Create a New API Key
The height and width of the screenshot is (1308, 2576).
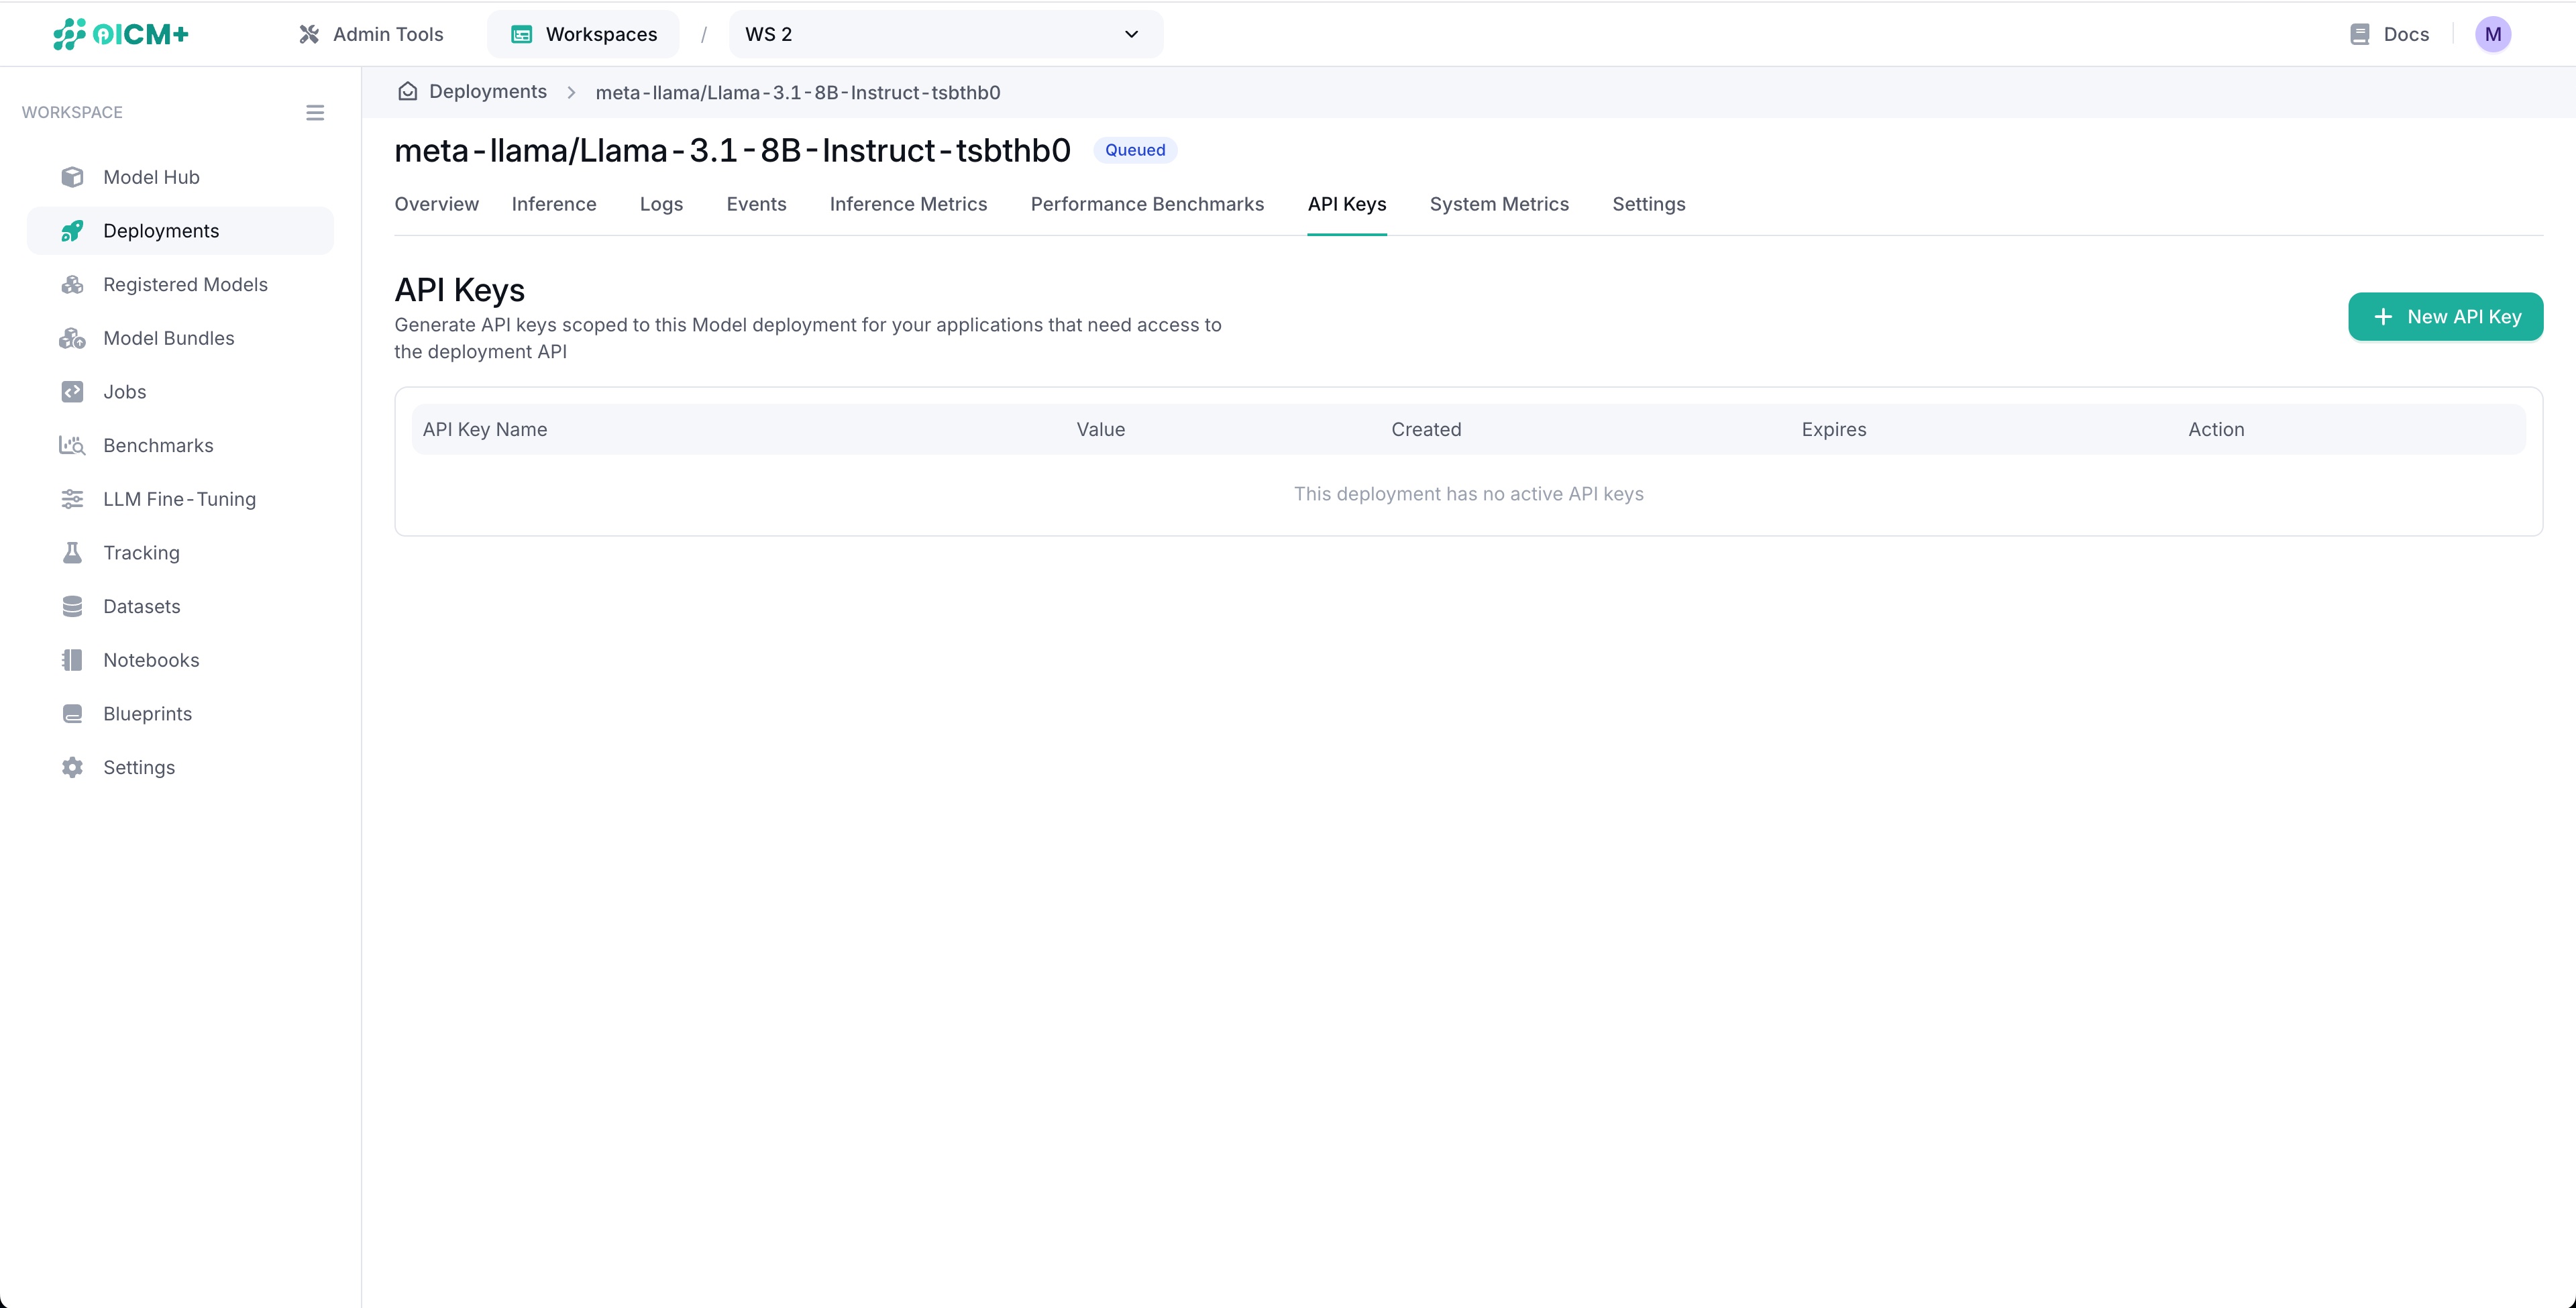(2445, 317)
